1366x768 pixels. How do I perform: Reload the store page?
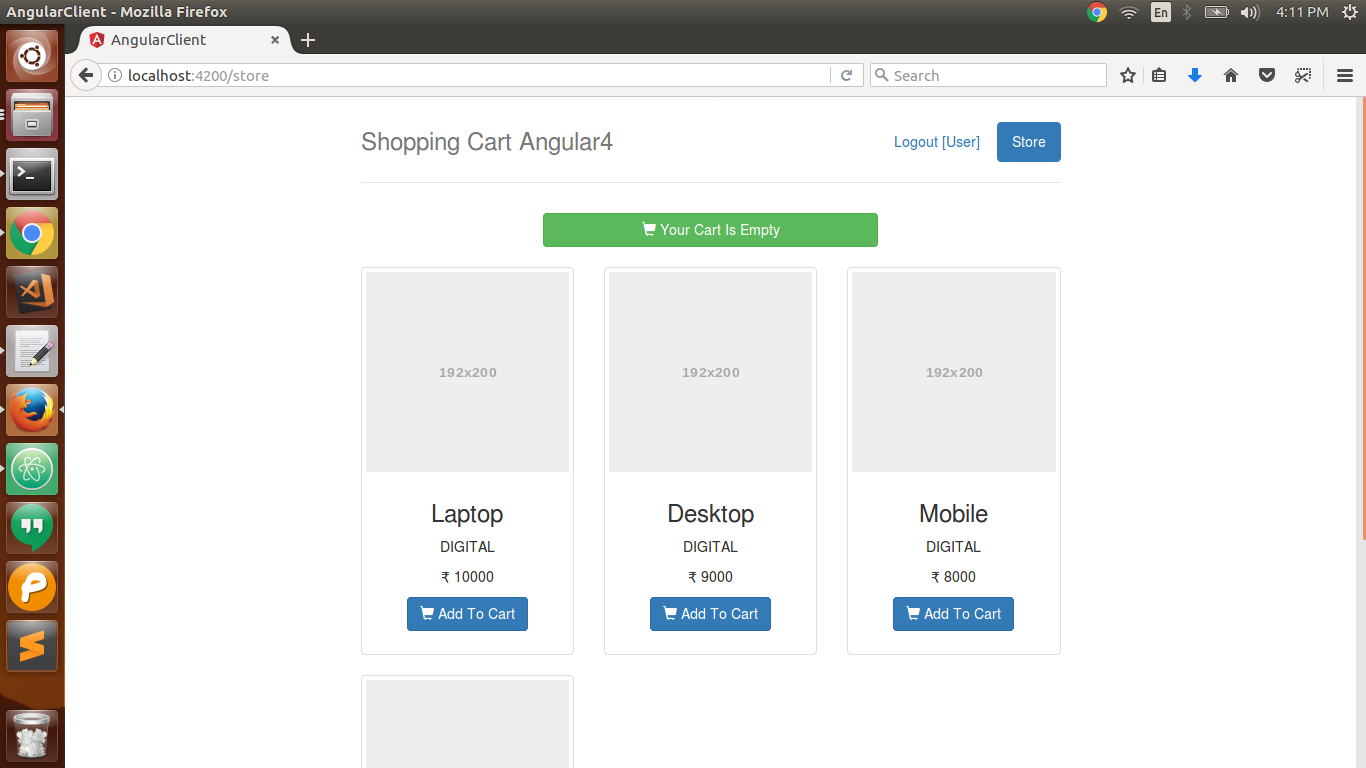[846, 75]
